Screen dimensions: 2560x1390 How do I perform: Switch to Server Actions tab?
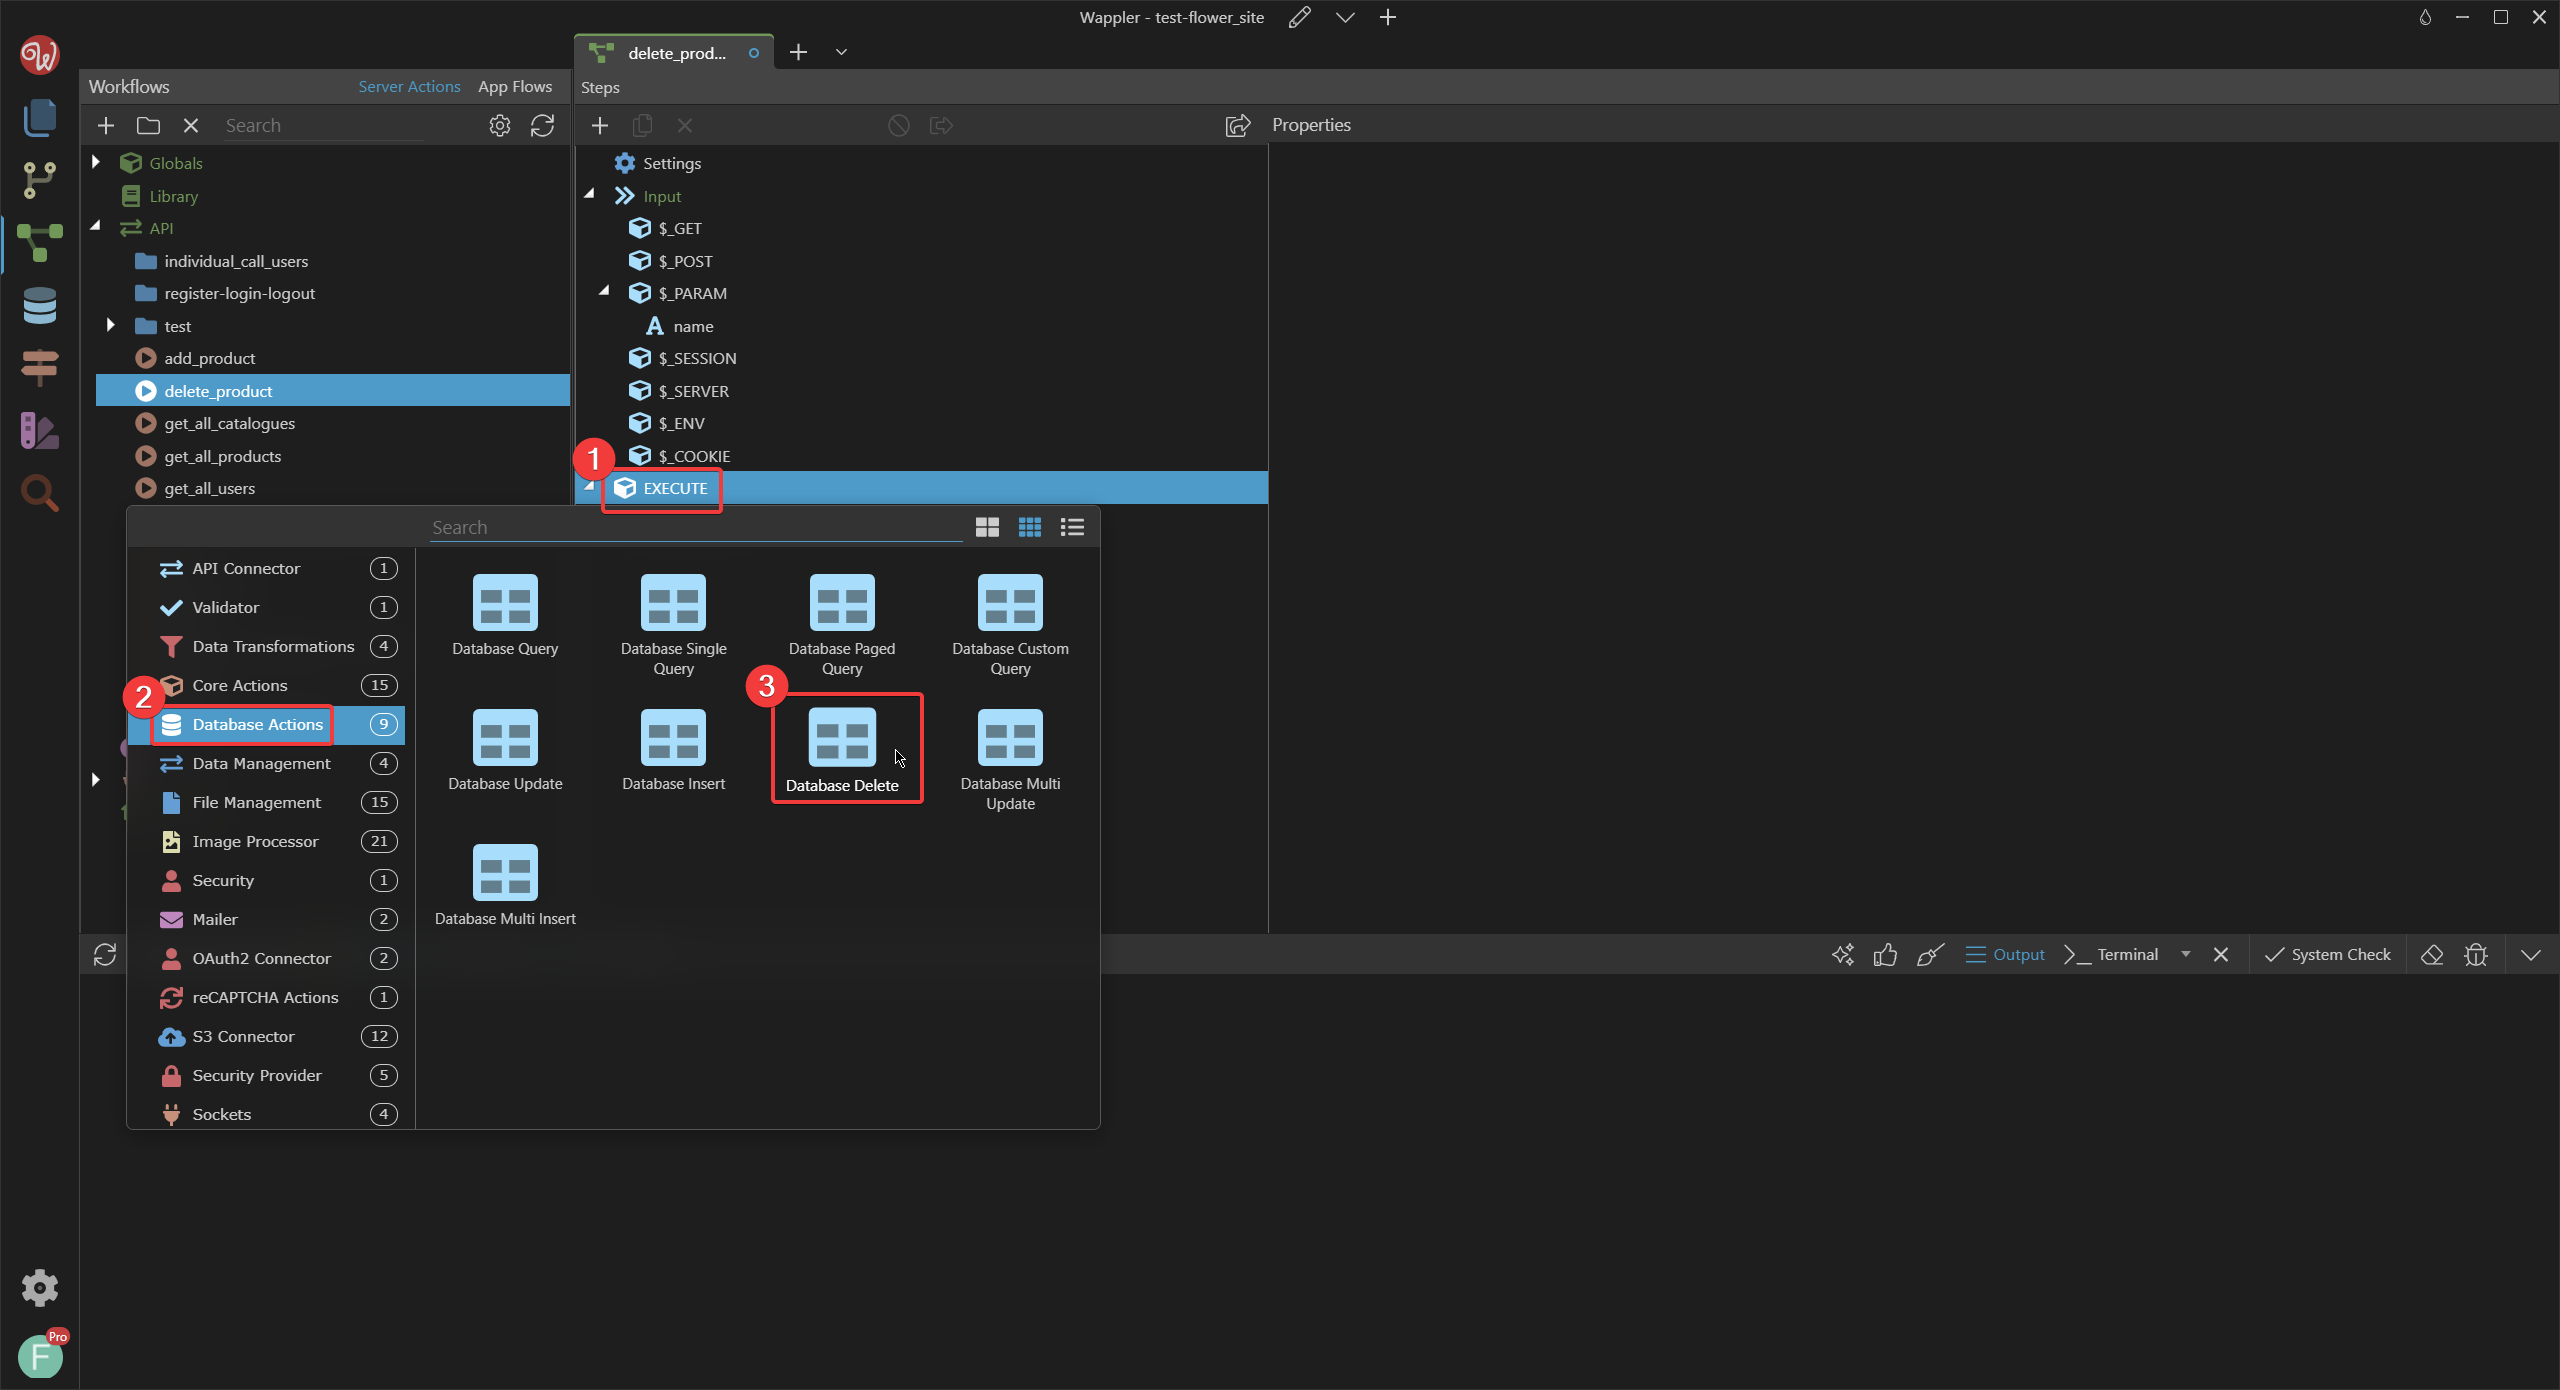pos(409,86)
